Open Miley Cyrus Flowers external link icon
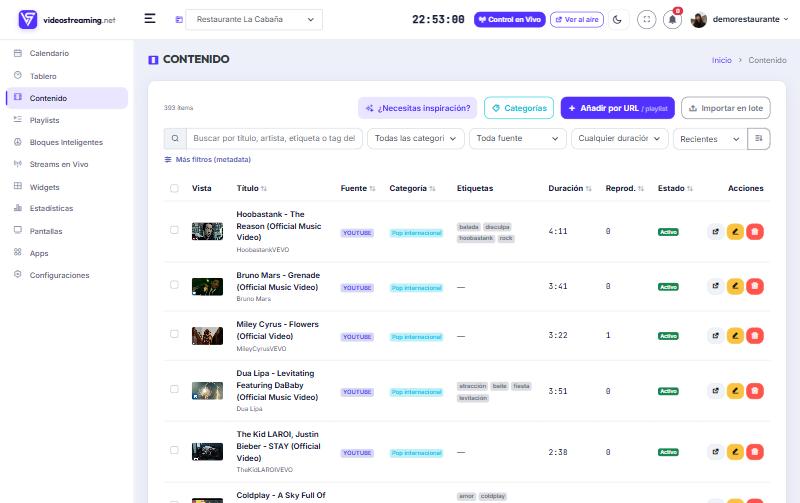 coord(715,336)
